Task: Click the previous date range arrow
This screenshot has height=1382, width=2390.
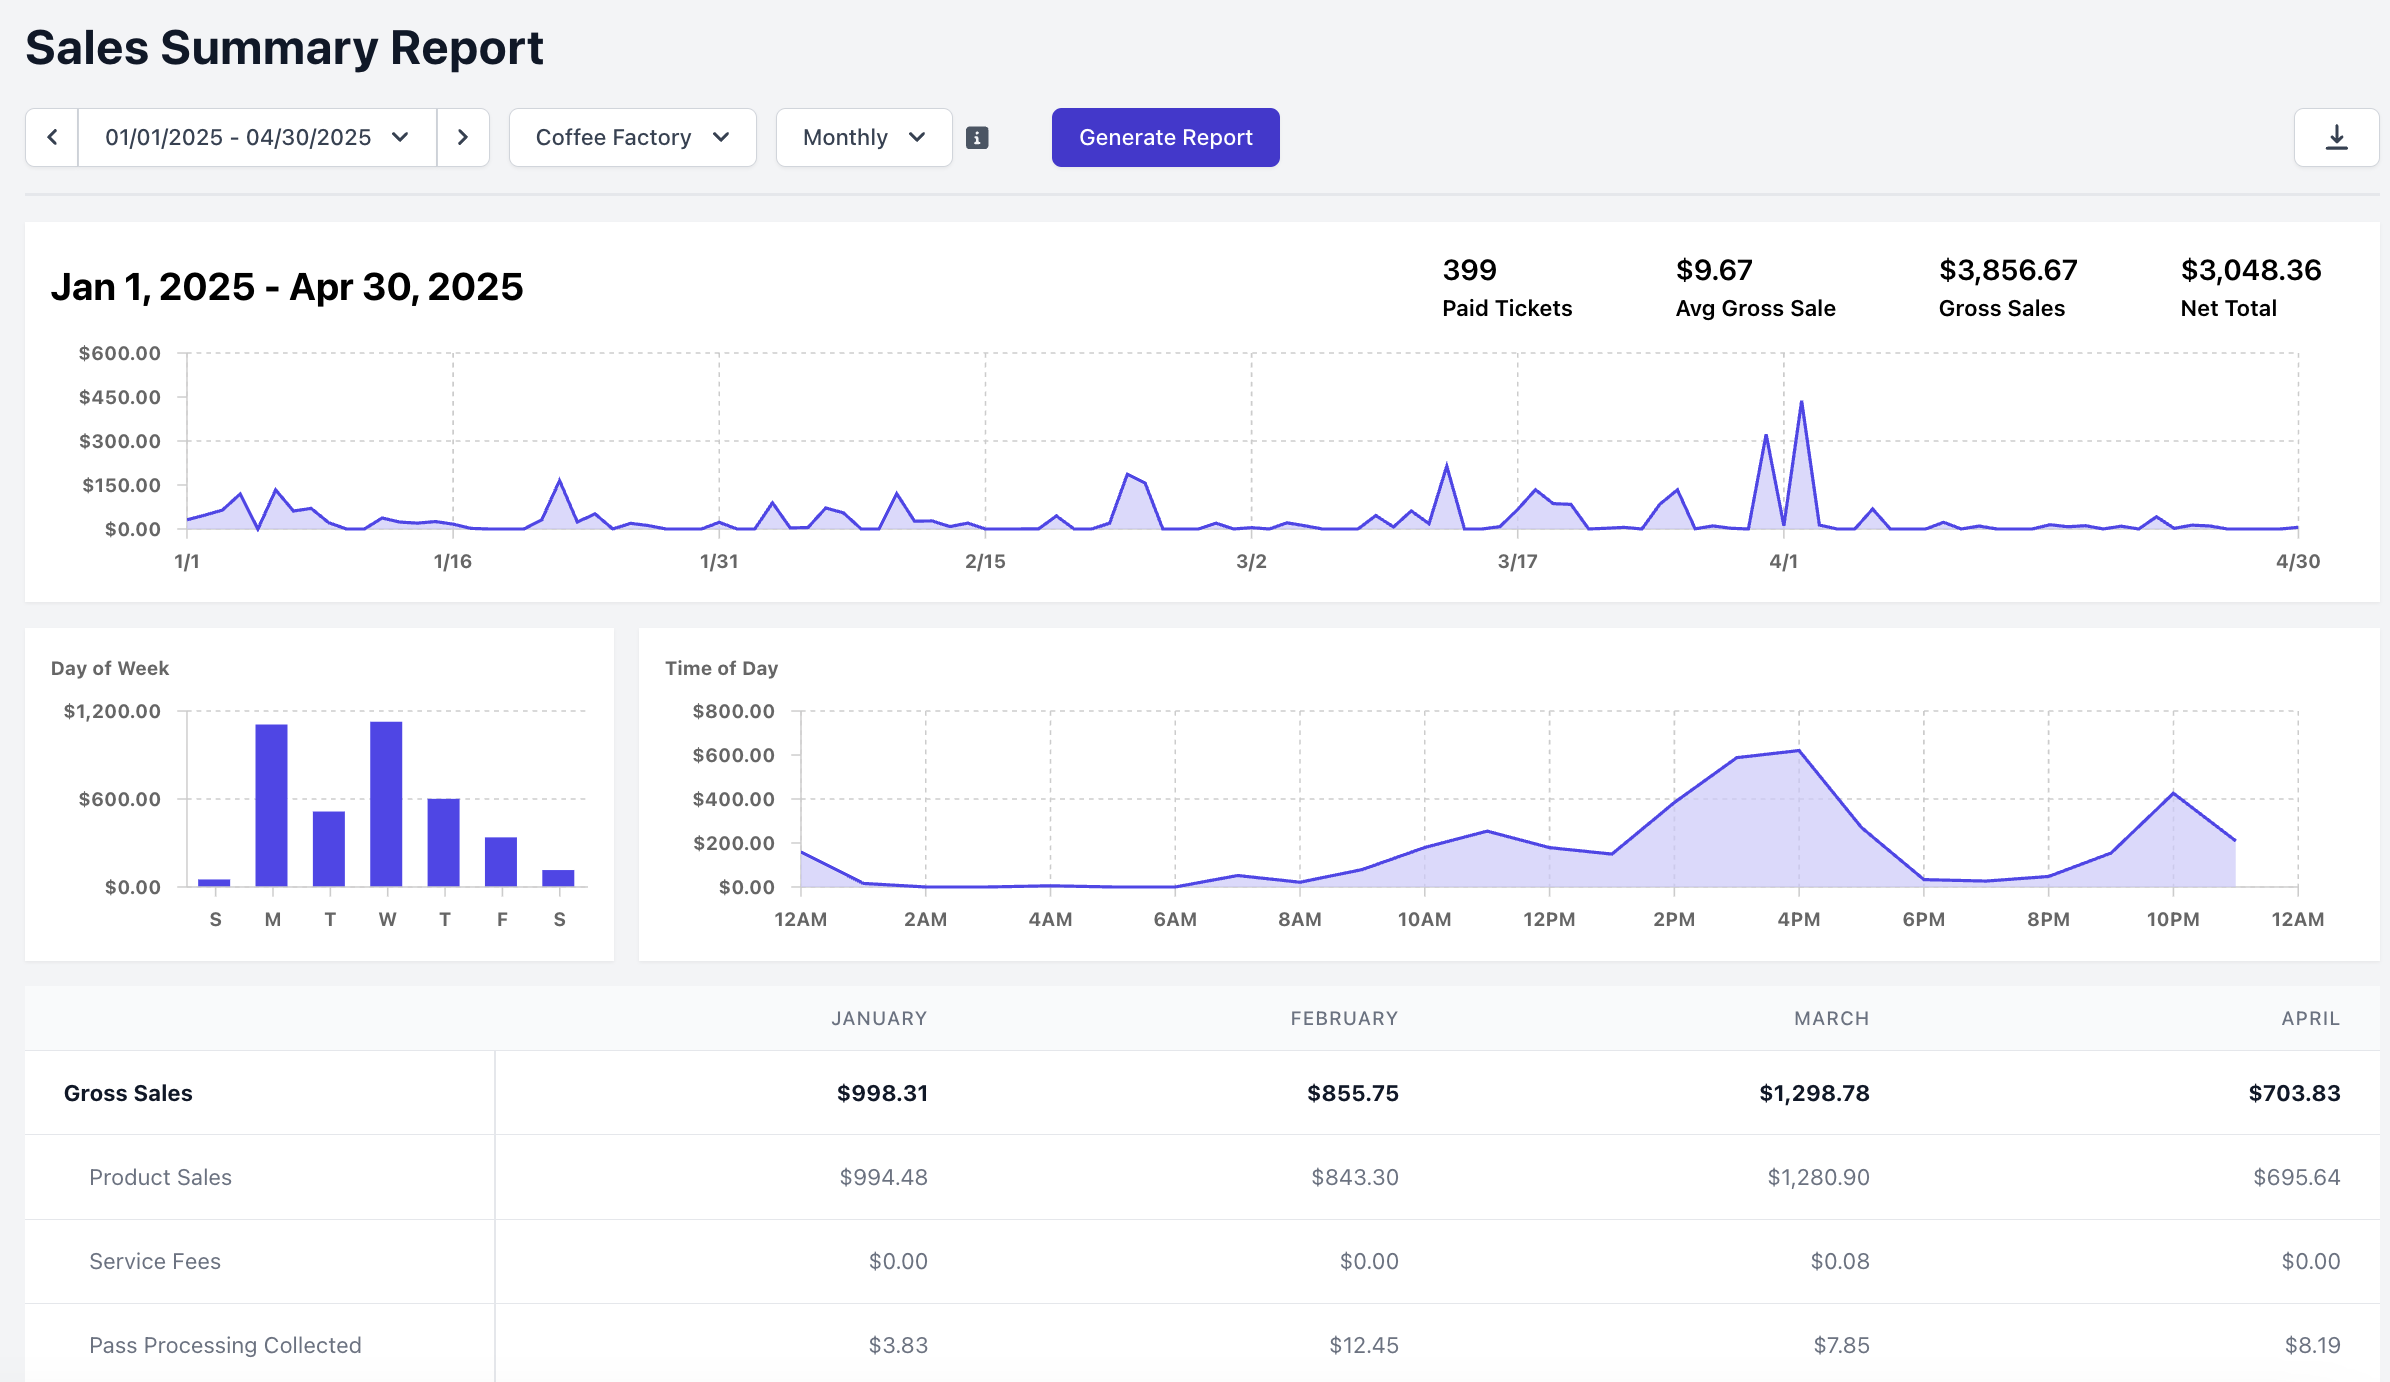Action: point(52,137)
